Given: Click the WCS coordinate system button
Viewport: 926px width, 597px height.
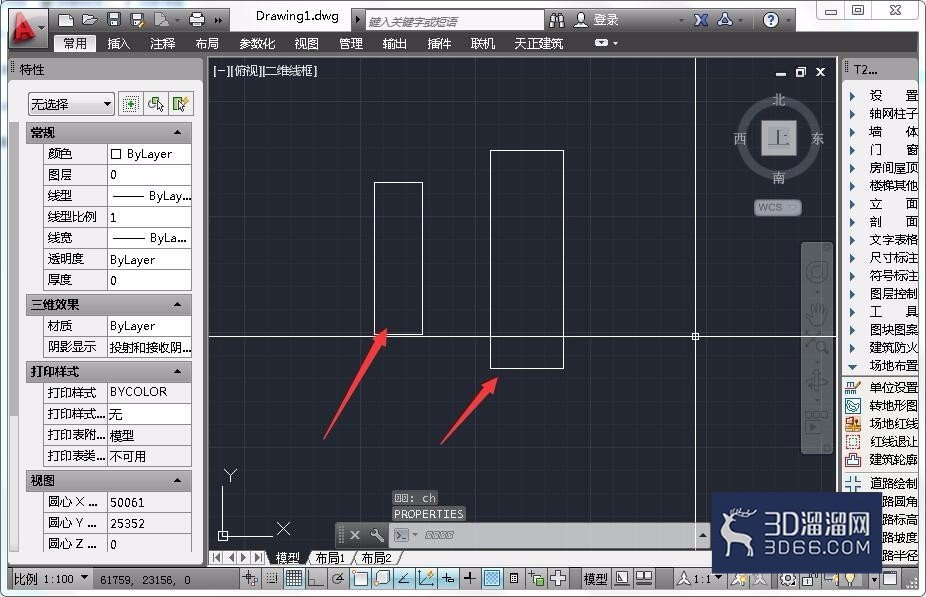Looking at the screenshot, I should point(777,207).
